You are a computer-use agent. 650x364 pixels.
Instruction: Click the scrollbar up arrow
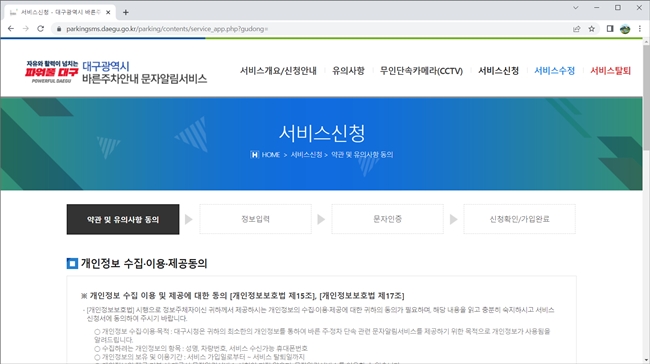[x=646, y=42]
